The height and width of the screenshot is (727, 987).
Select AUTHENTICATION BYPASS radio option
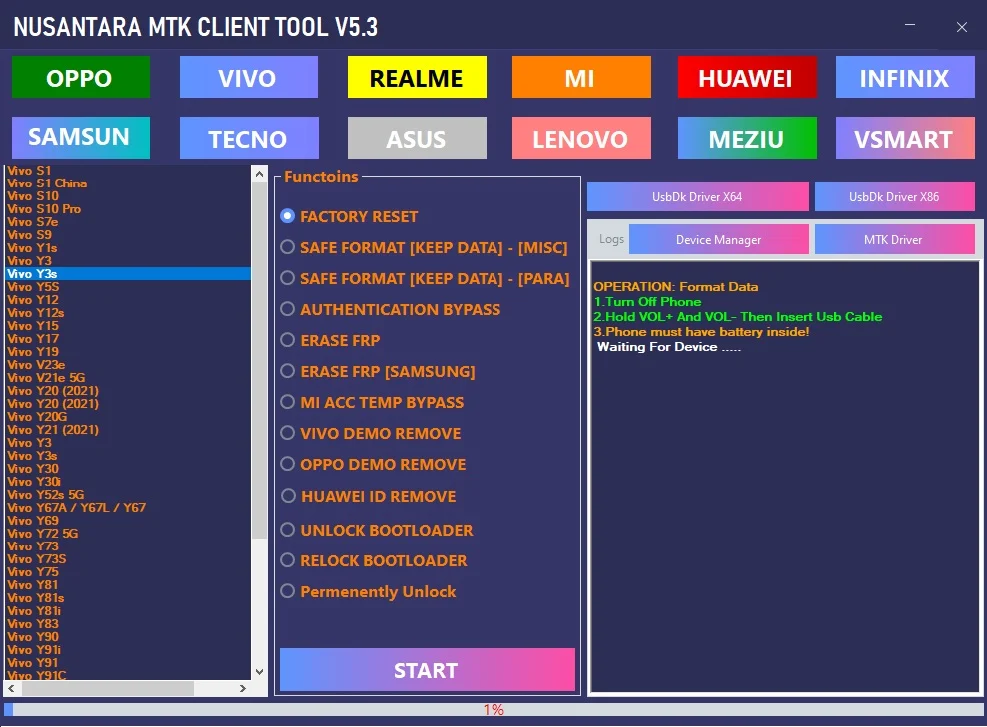(x=390, y=309)
